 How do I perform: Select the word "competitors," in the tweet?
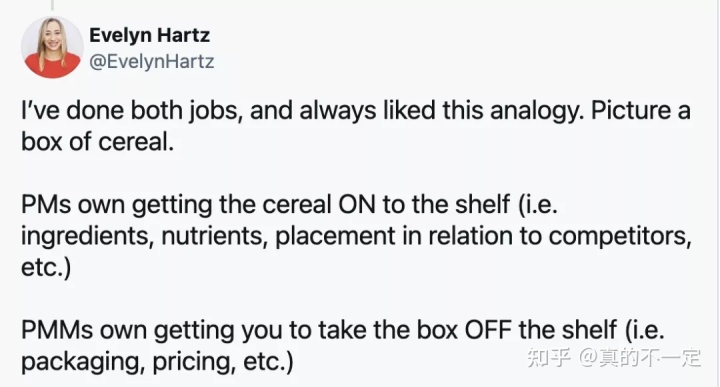point(620,237)
